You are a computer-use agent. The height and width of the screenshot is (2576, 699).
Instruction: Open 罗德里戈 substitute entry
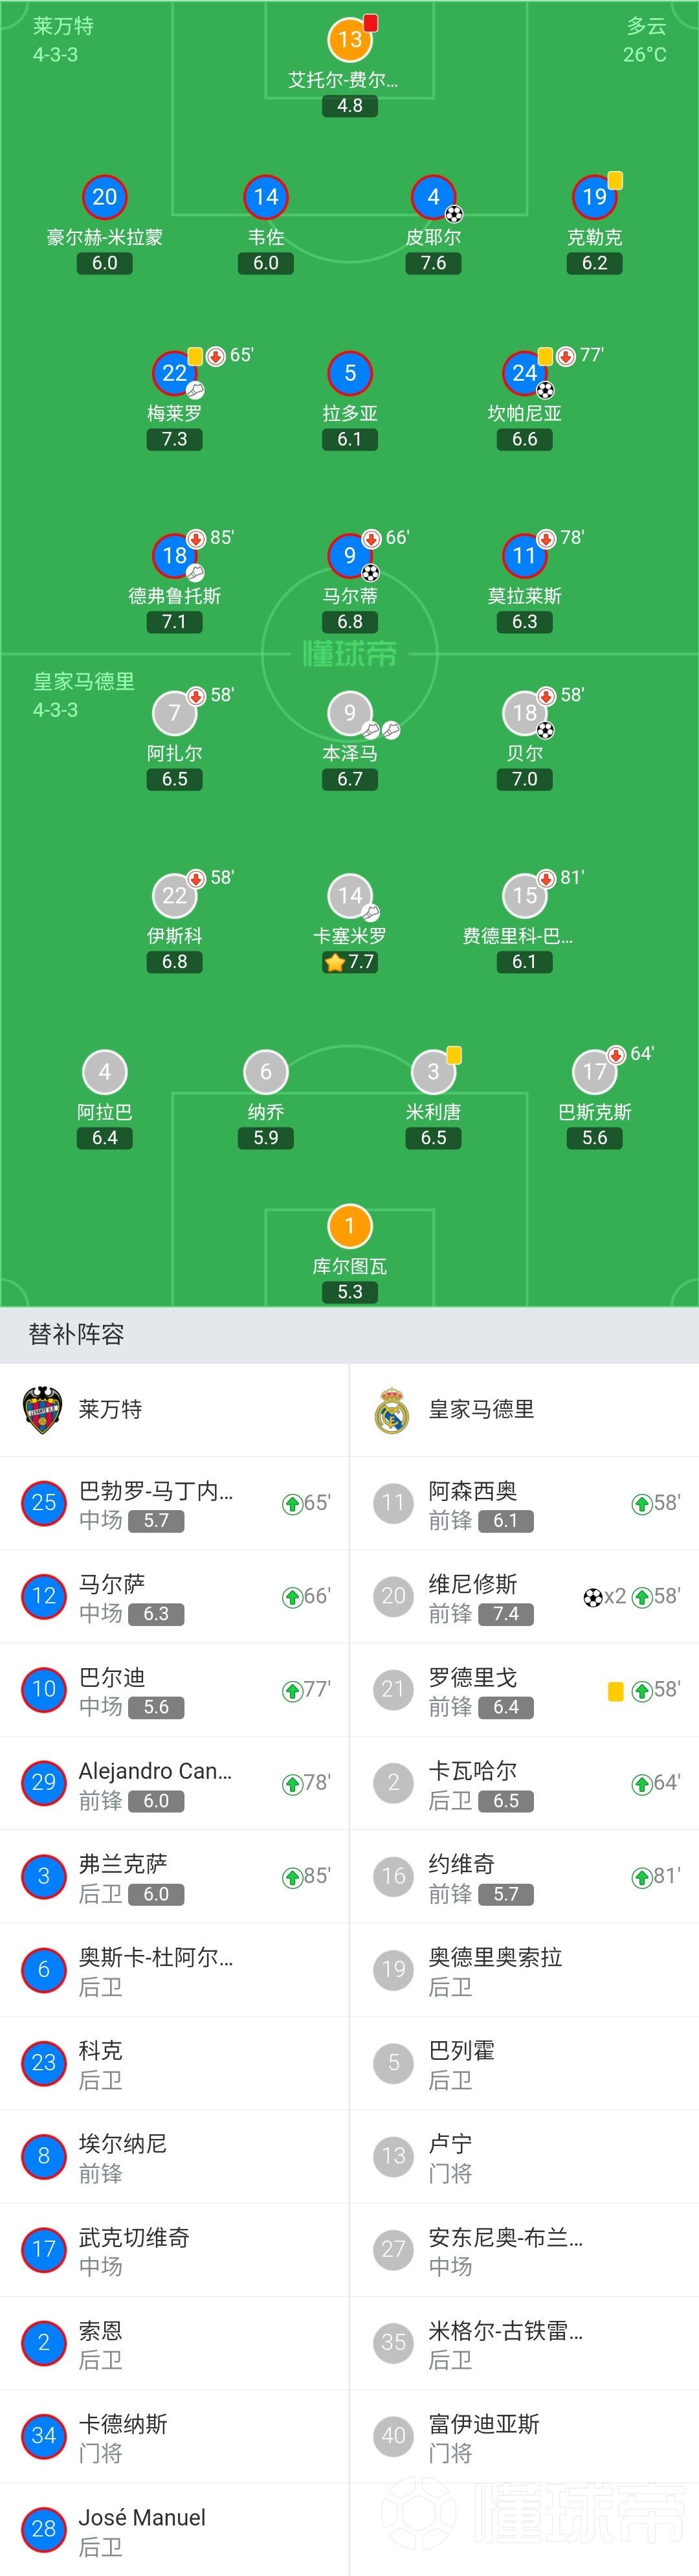click(x=524, y=1690)
